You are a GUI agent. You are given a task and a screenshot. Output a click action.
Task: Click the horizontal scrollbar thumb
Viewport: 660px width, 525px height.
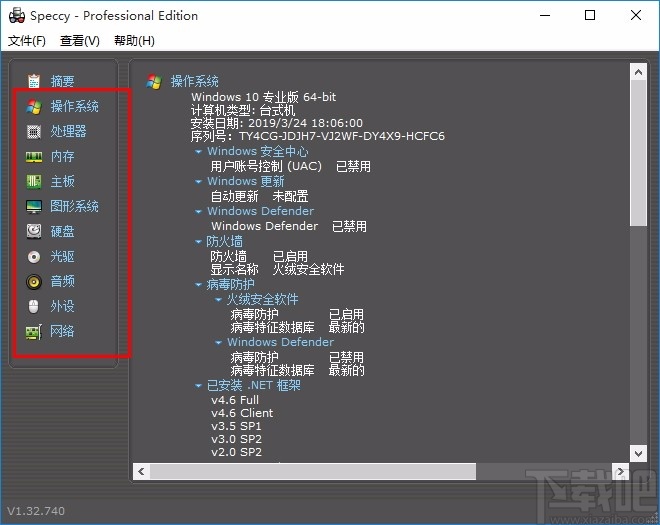pyautogui.click(x=313, y=472)
